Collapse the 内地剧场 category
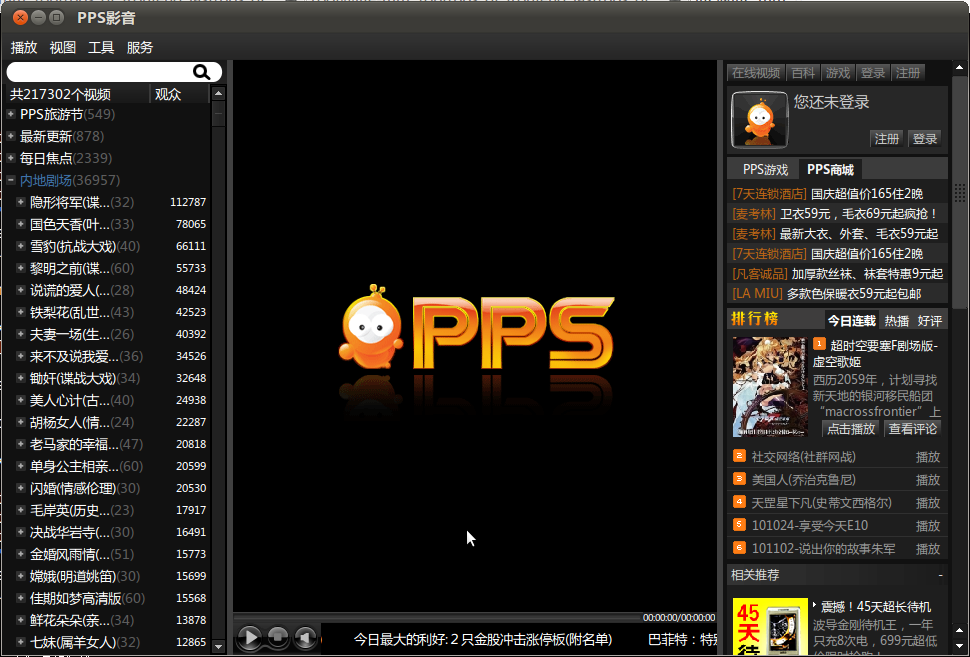This screenshot has height=657, width=970. coord(11,180)
